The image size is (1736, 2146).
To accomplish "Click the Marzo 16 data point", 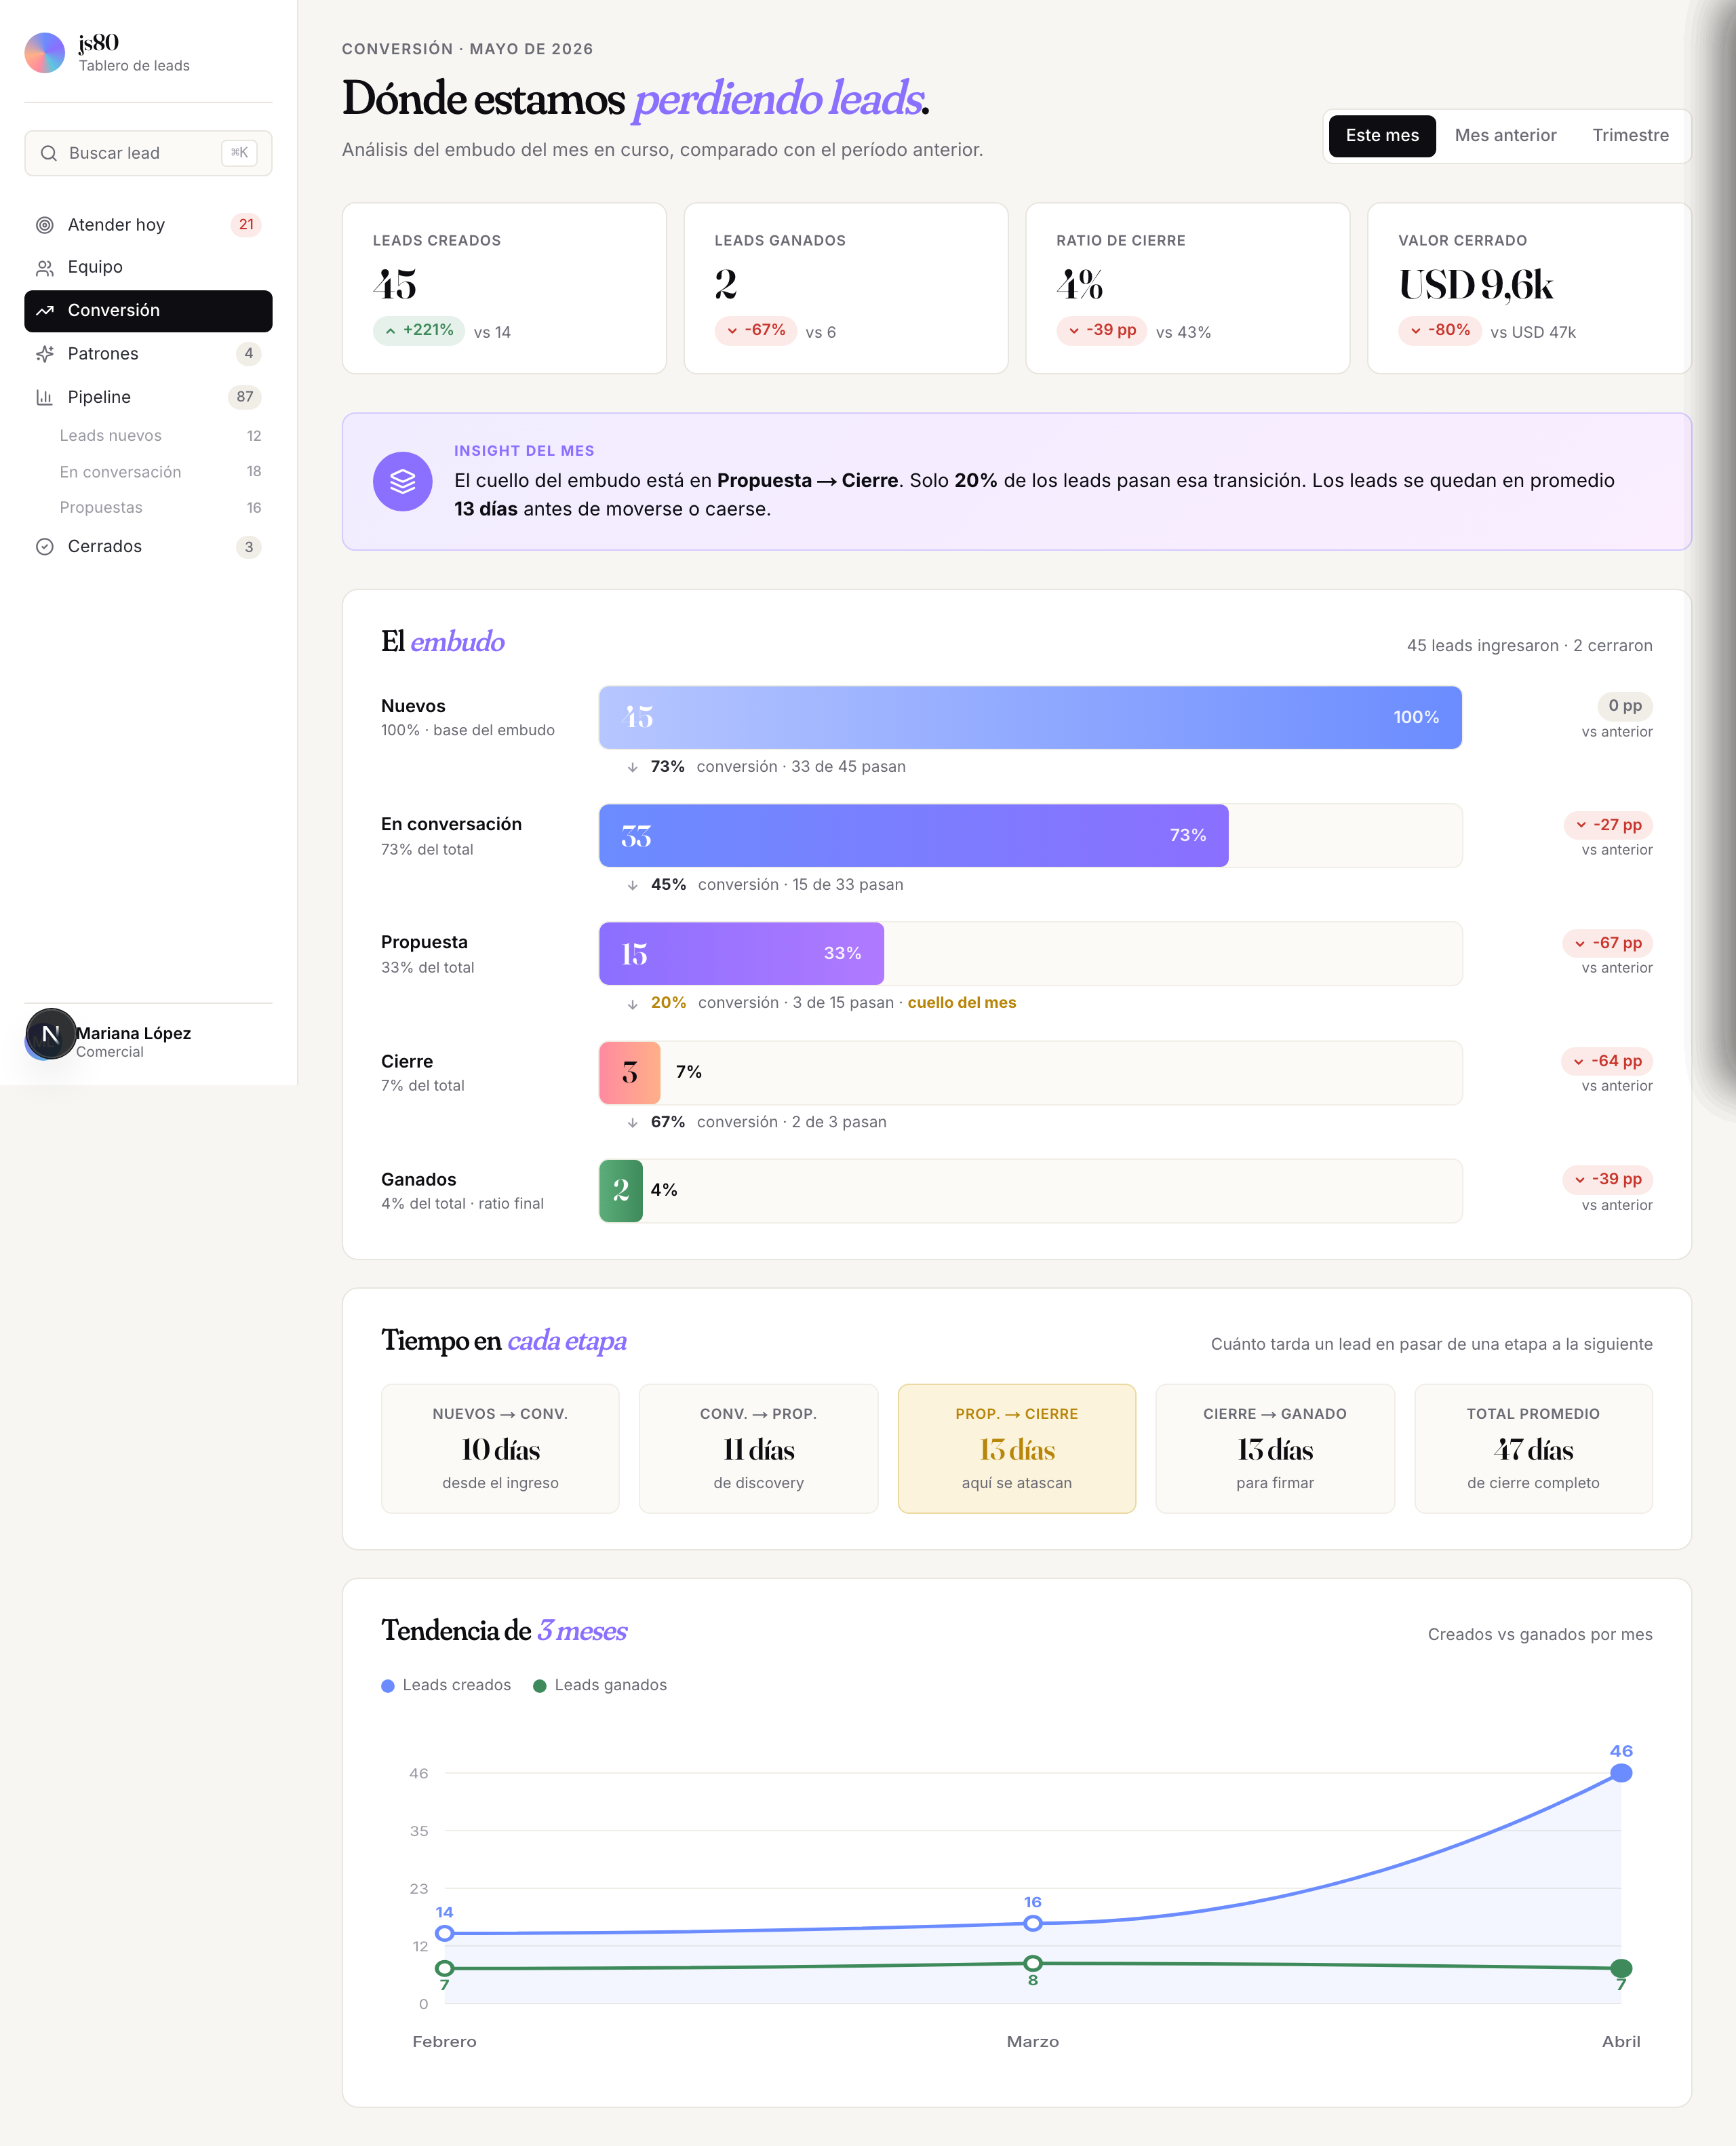I will click(1033, 1924).
